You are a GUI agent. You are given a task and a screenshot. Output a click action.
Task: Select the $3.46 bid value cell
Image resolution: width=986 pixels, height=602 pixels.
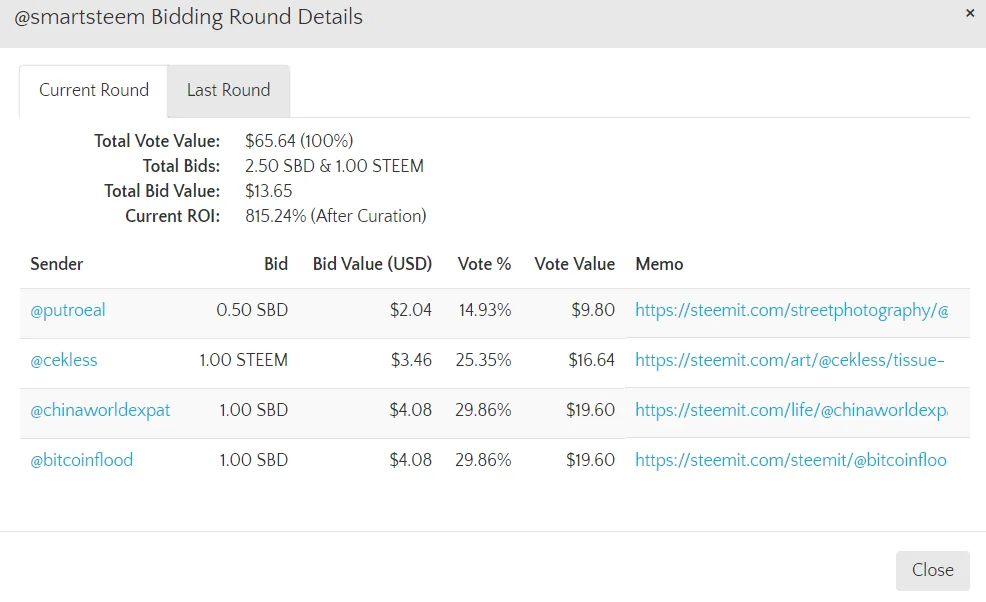(x=411, y=360)
